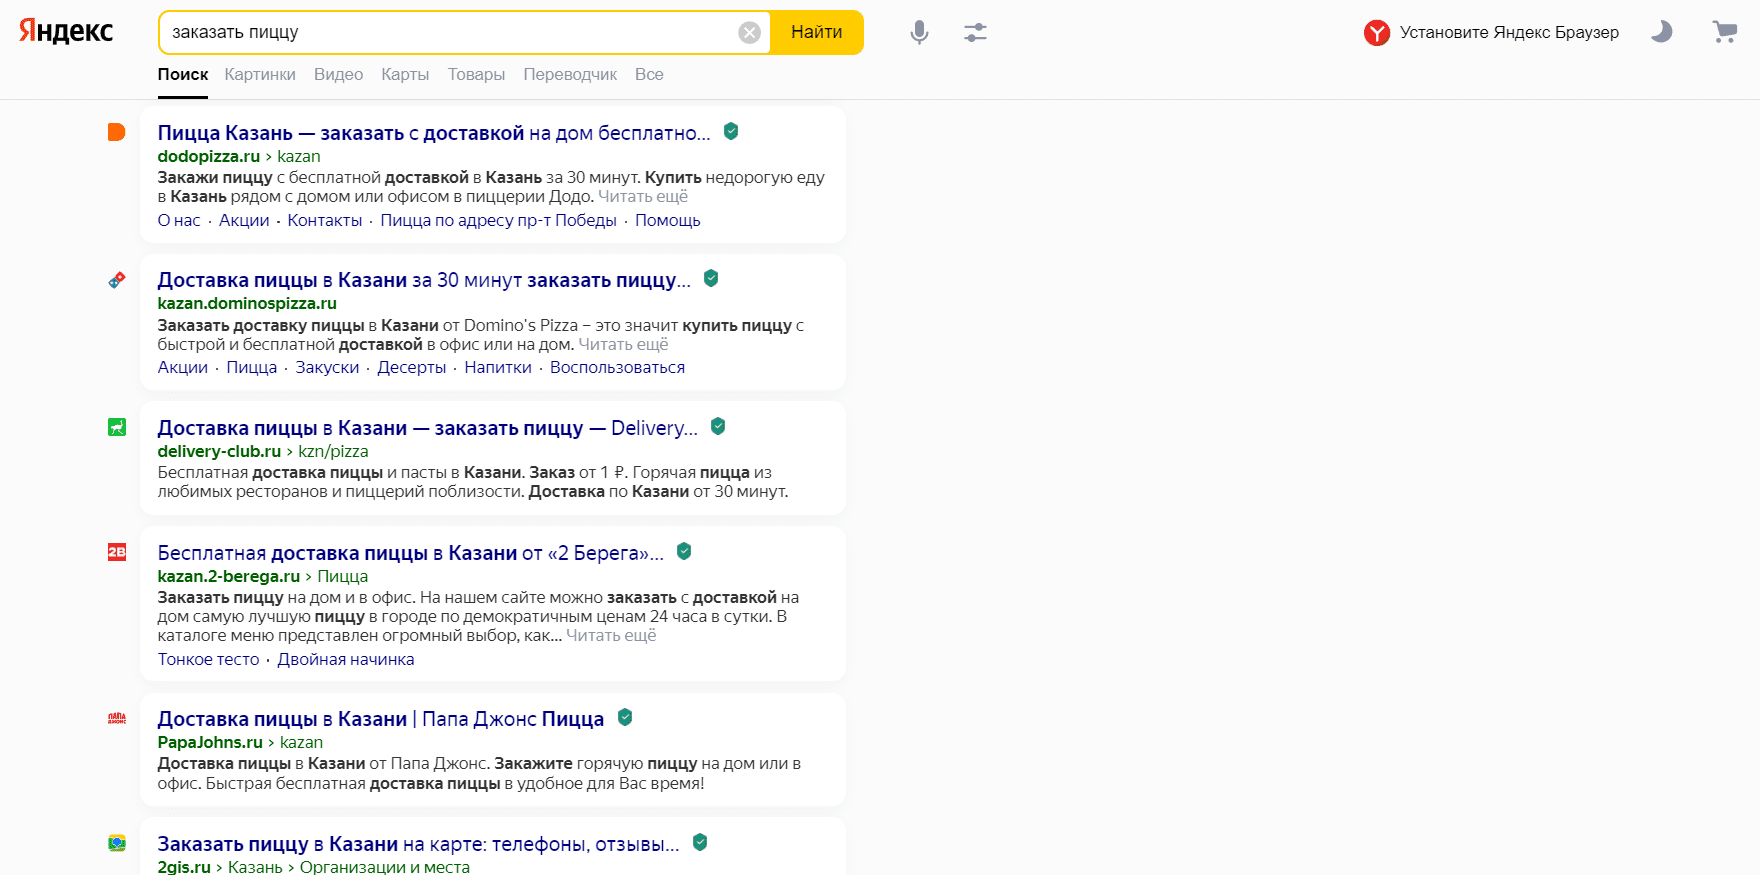The height and width of the screenshot is (875, 1760).
Task: Open 'Организации и места' breadcrumb link
Action: (385, 866)
